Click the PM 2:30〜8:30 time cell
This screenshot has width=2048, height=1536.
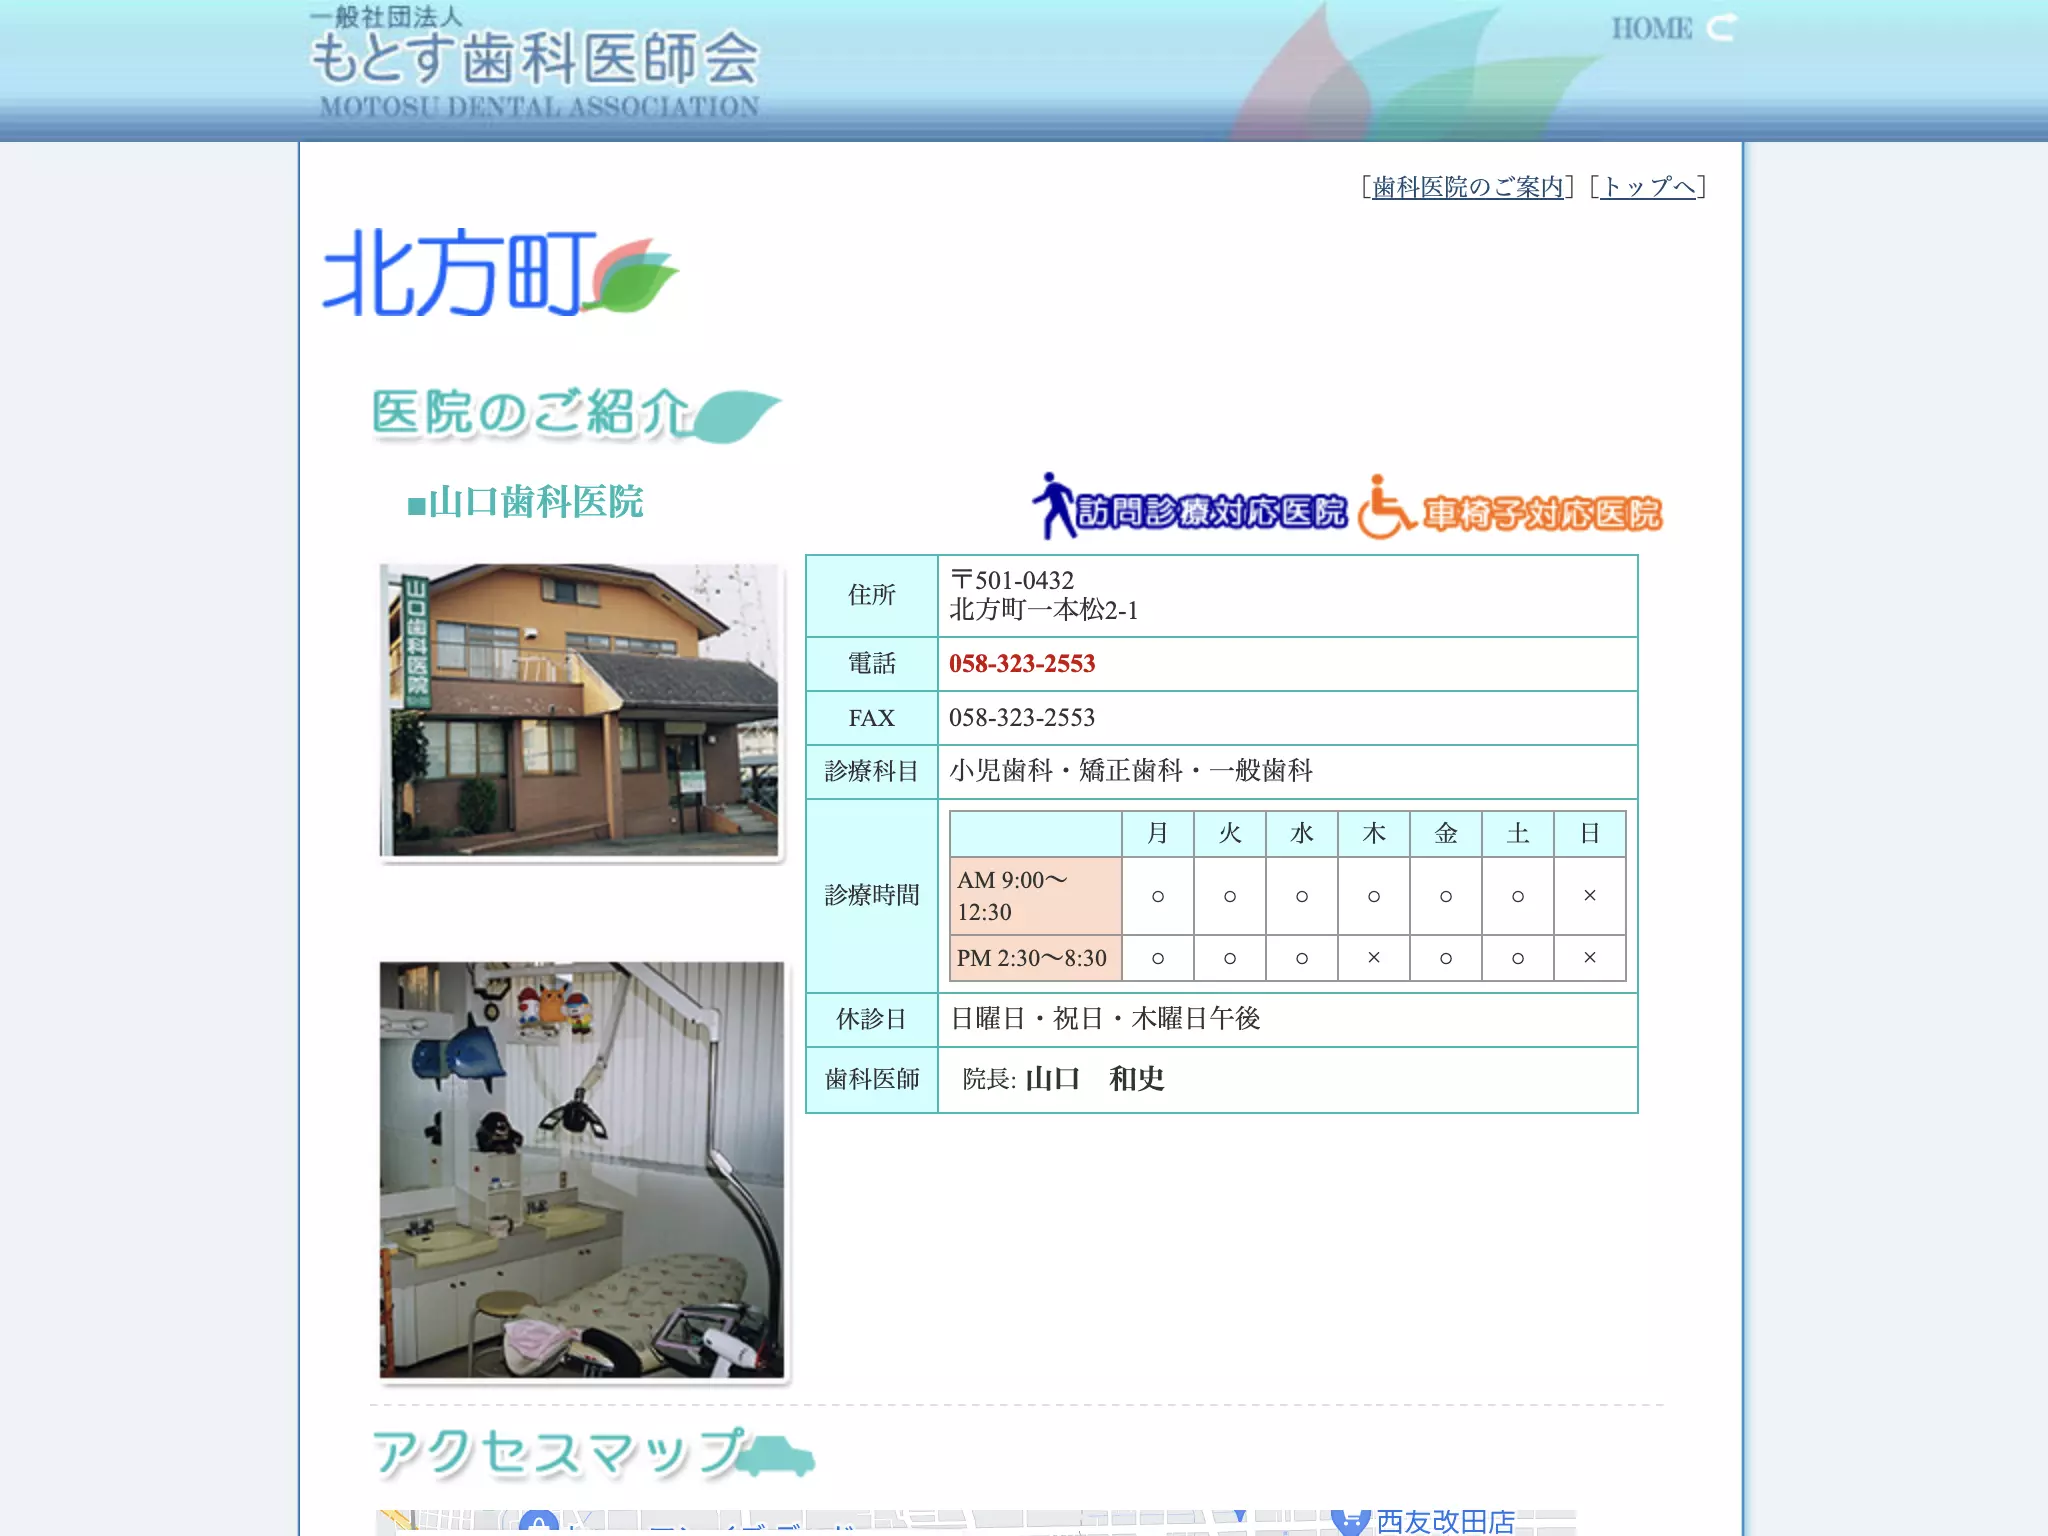tap(1036, 958)
